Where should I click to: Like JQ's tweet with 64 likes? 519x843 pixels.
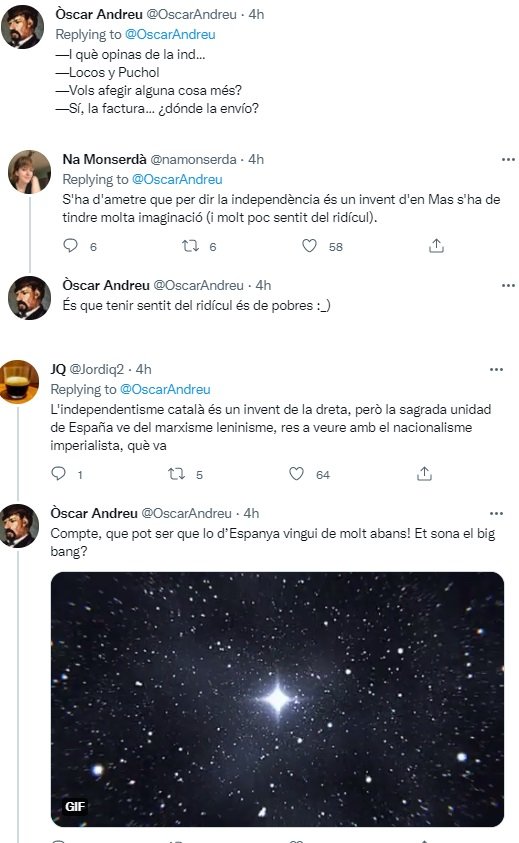coord(296,474)
